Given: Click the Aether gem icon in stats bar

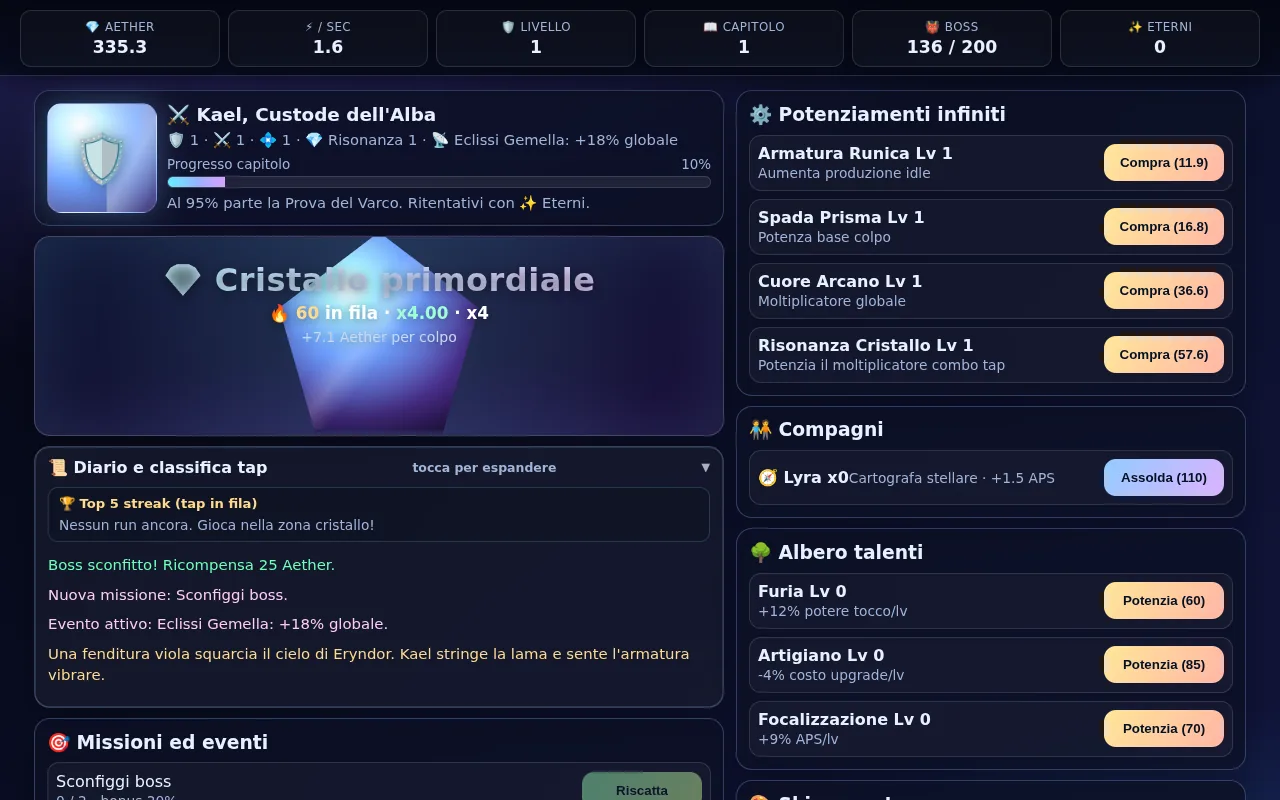Looking at the screenshot, I should pos(92,27).
